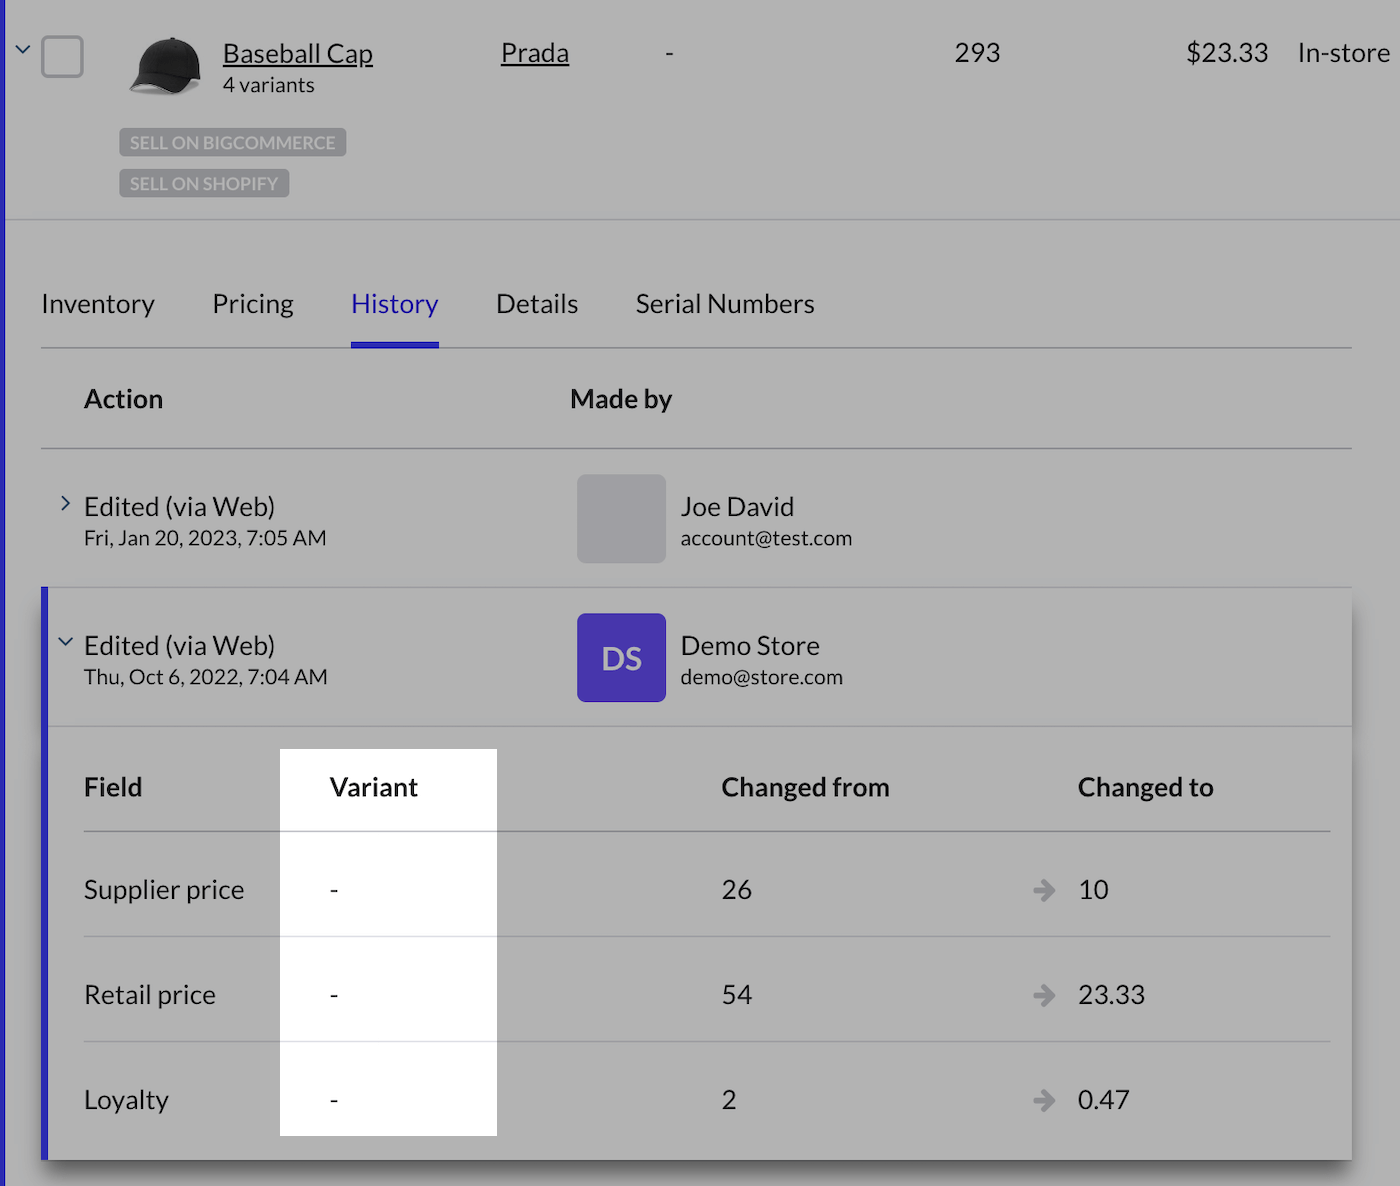Click the Loyalty change arrow icon
This screenshot has height=1186, width=1400.
coord(1044,1100)
